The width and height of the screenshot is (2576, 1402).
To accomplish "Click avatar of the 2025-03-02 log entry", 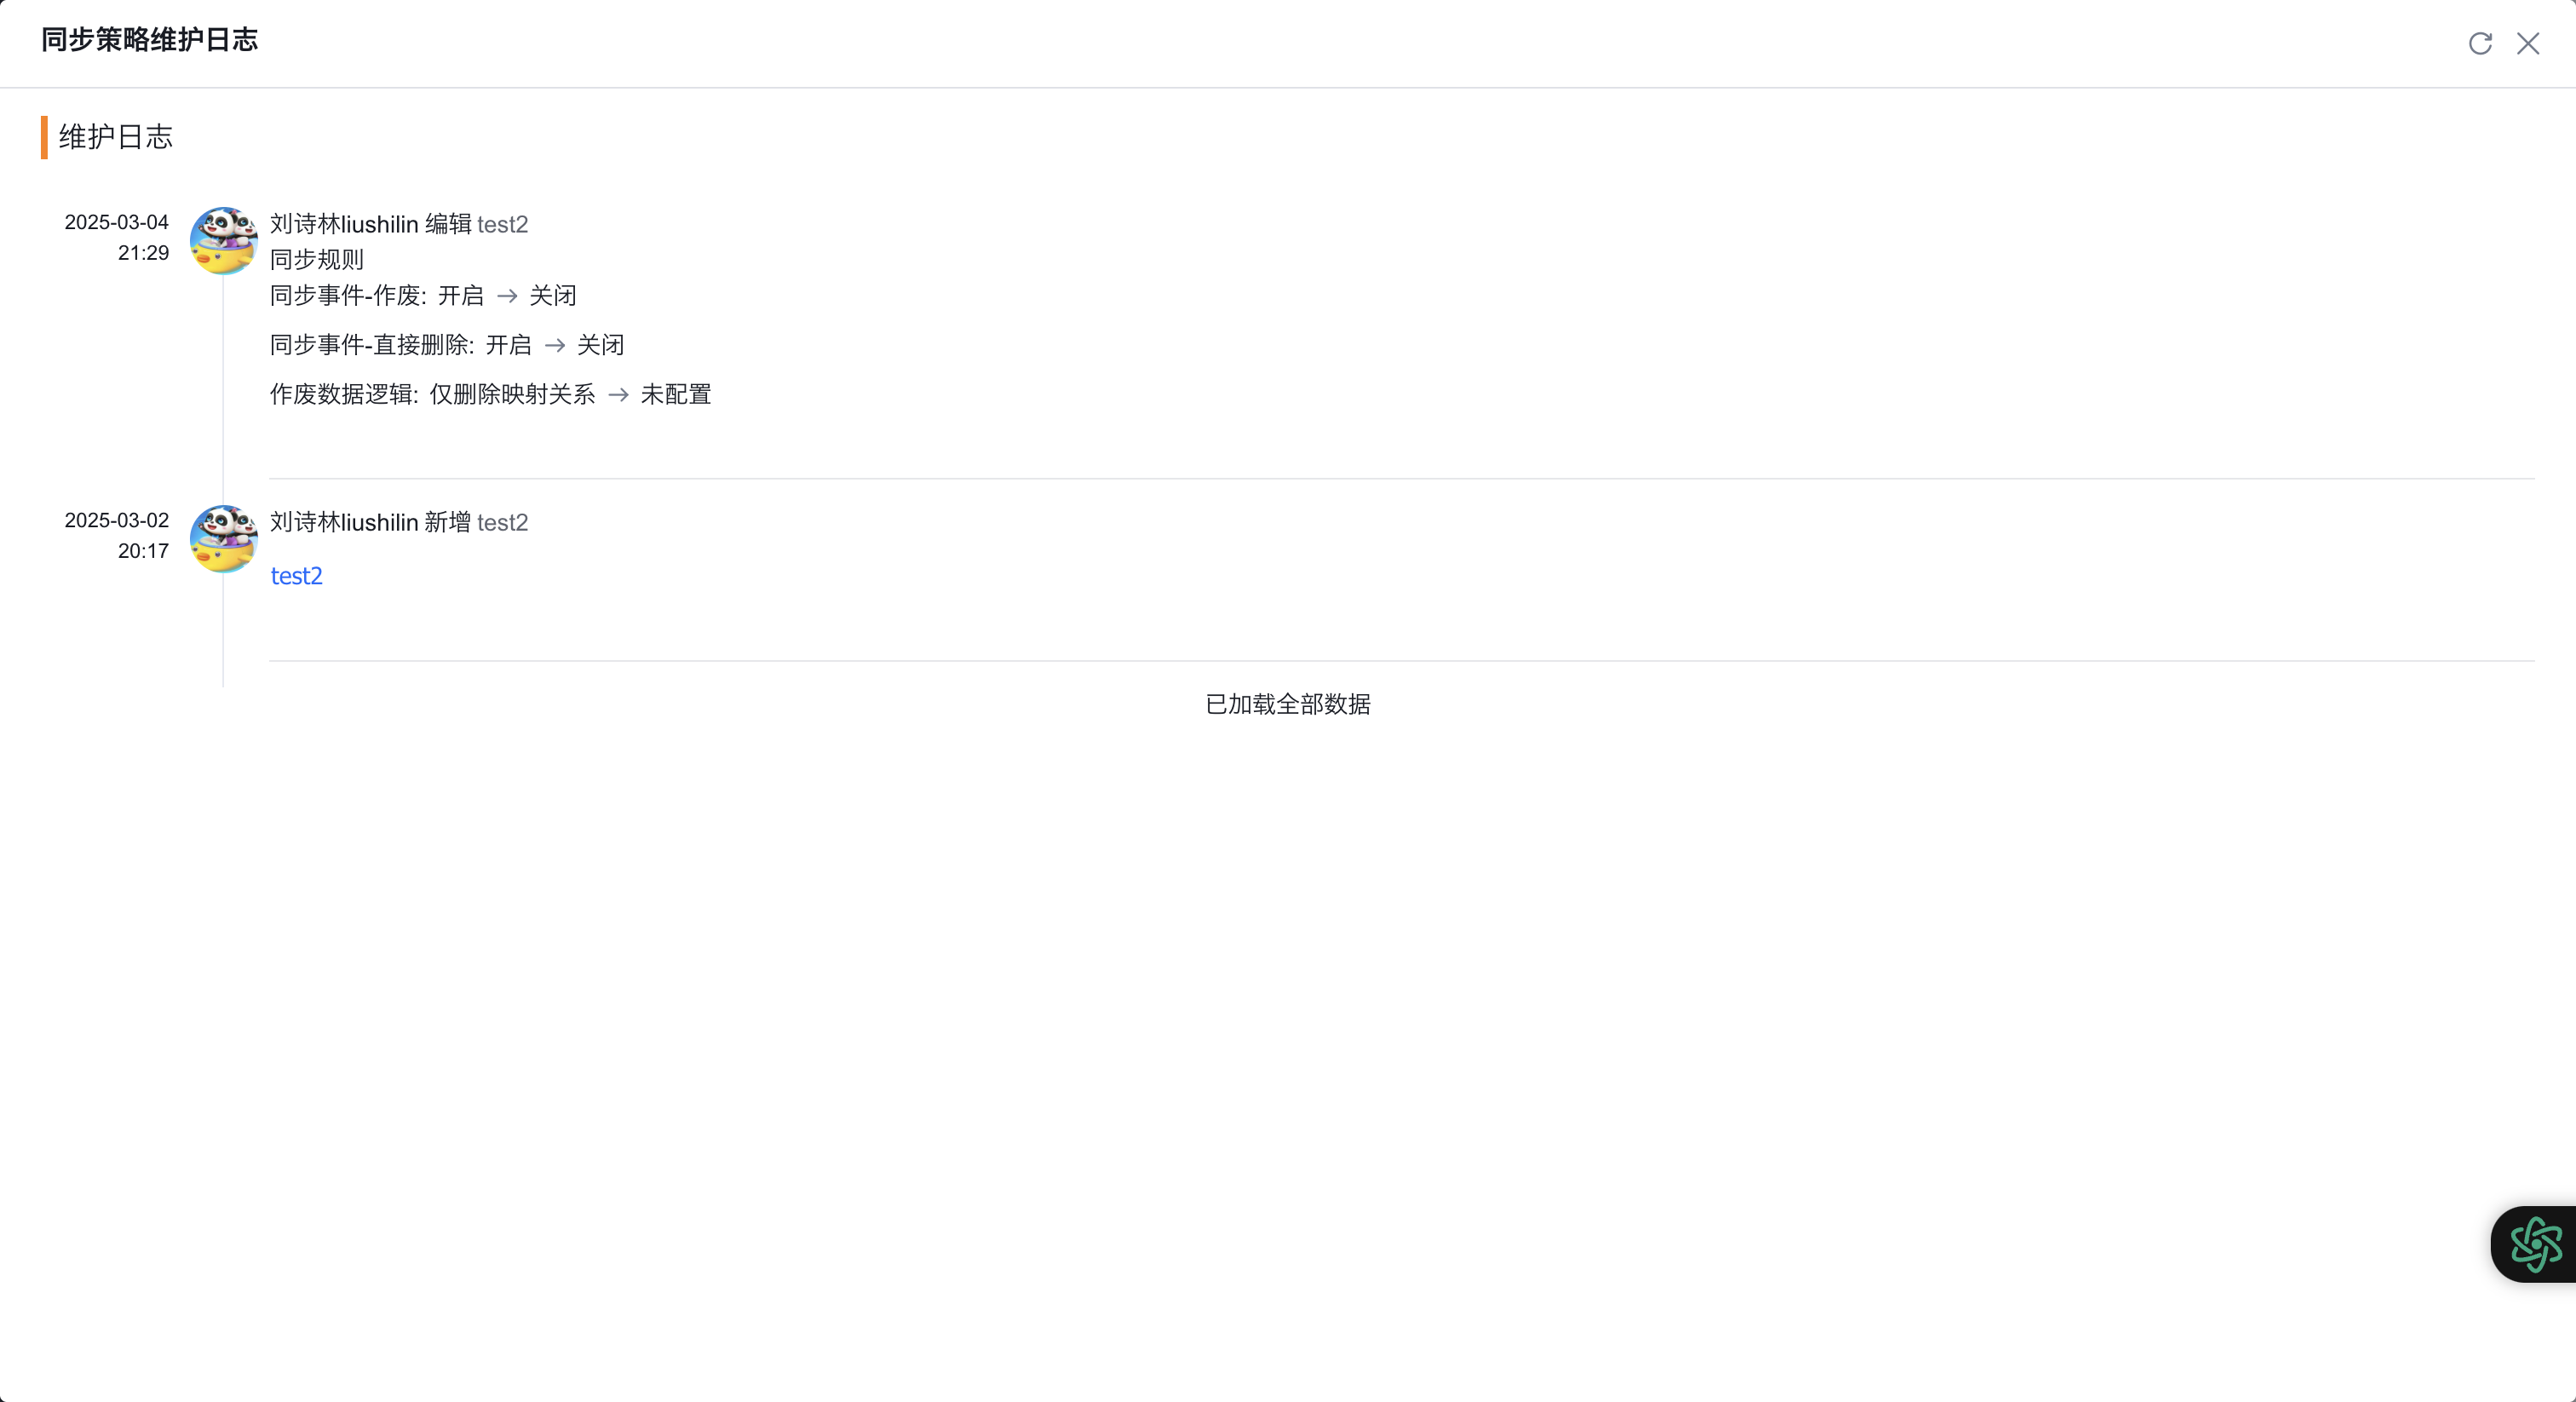I will coord(224,539).
